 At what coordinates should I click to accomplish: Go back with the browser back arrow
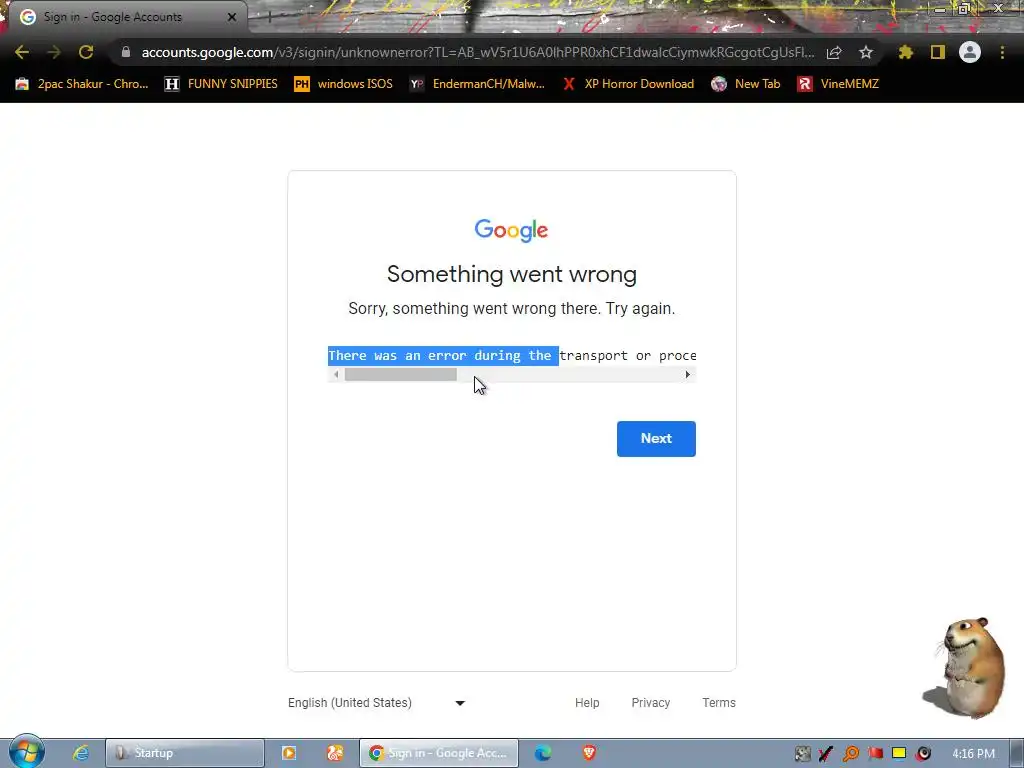[22, 52]
